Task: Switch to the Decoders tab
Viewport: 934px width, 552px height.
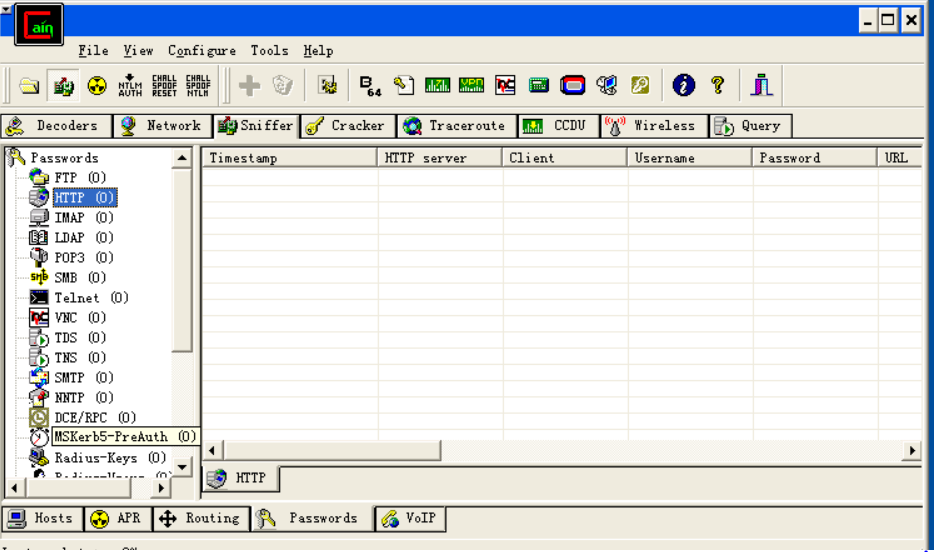Action: [x=57, y=126]
